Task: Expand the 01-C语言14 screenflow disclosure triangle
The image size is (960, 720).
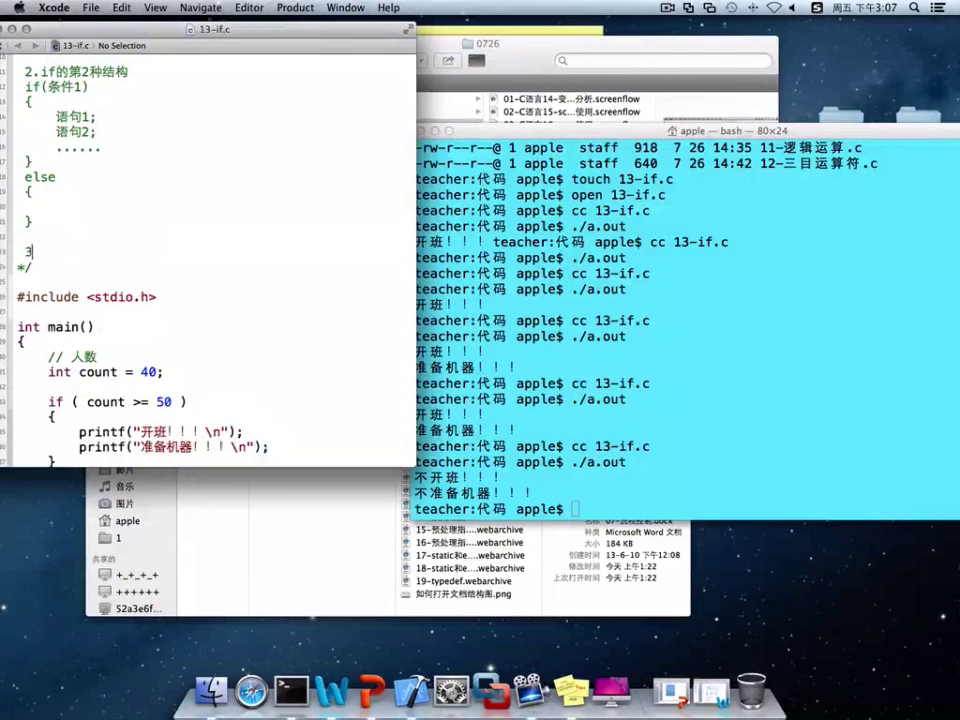Action: [492, 99]
